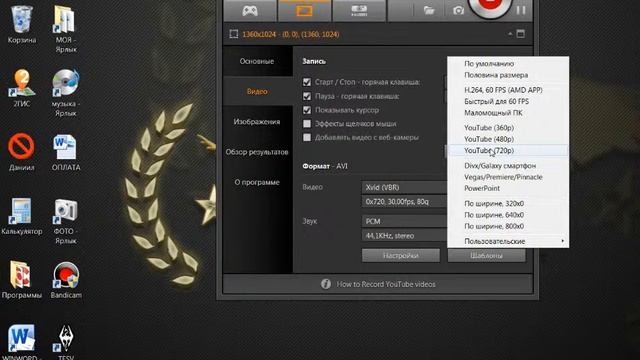Toggle Старт / Стоп hotkey checkbox

point(307,82)
